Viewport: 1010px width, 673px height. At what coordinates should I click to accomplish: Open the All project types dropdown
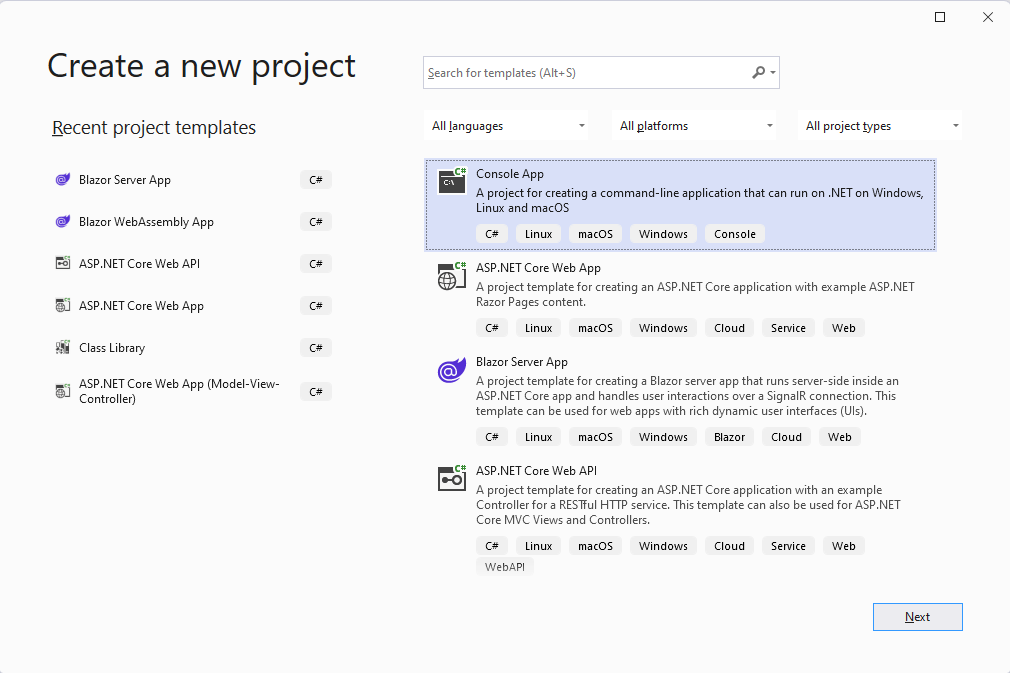[880, 126]
